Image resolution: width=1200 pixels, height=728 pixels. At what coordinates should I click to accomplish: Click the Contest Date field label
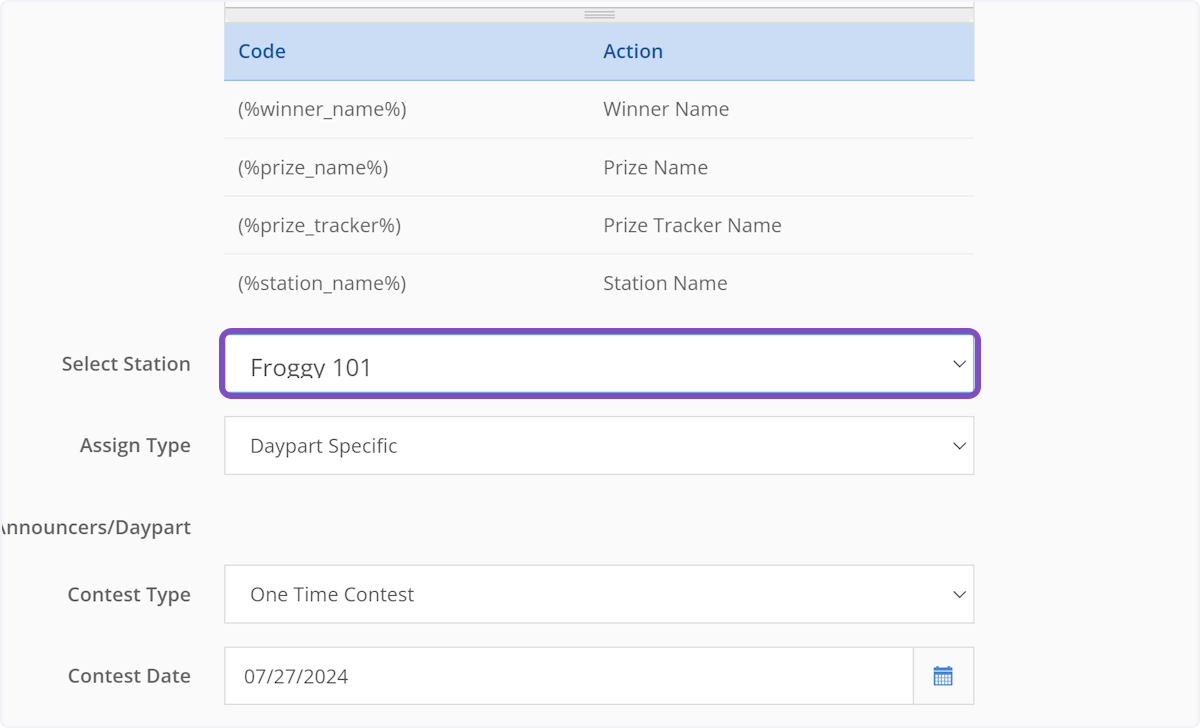[x=129, y=676]
